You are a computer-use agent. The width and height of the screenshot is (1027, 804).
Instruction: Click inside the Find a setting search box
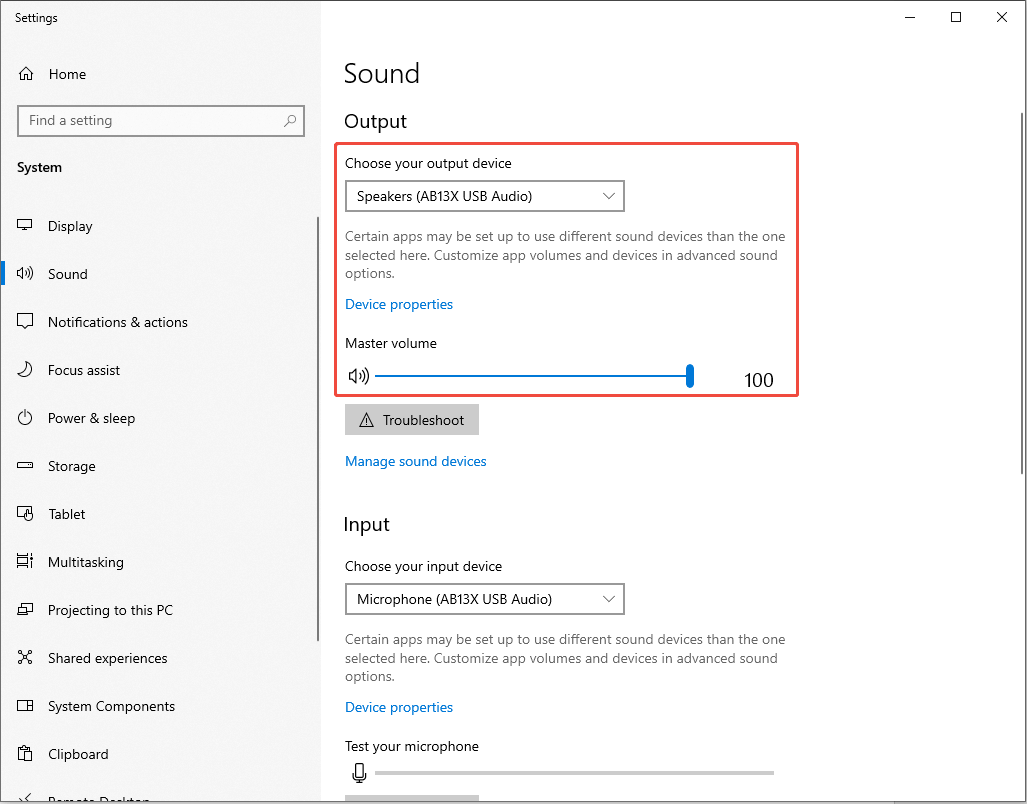coord(160,120)
